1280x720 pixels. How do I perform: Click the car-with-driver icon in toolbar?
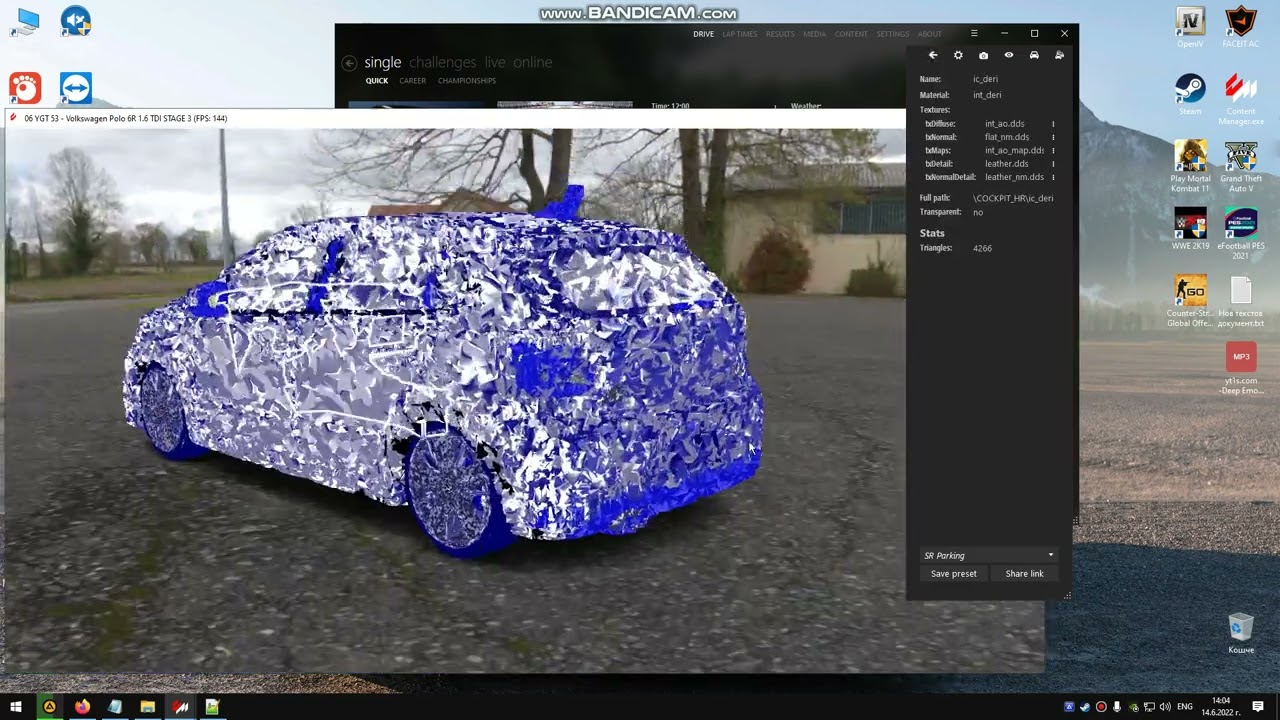click(x=1059, y=56)
